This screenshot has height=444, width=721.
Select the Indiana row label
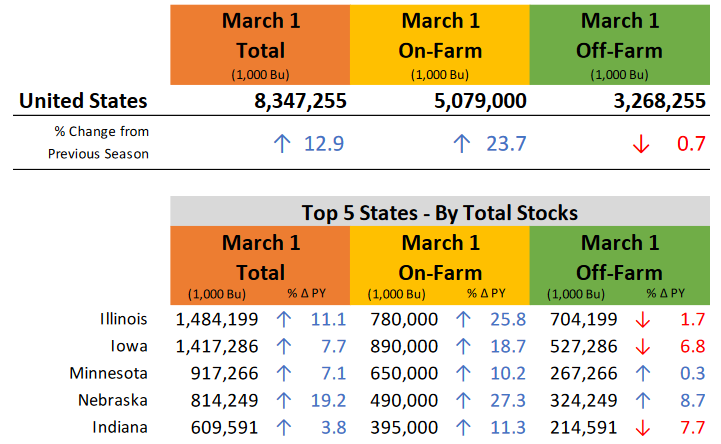120,427
